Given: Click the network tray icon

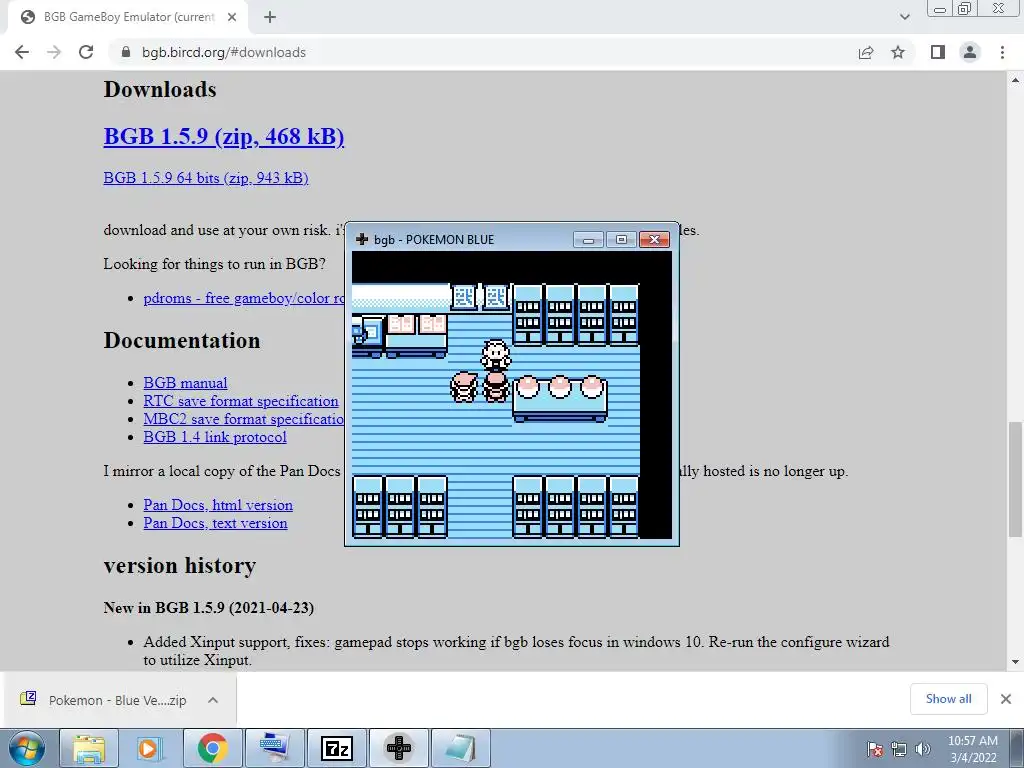Looking at the screenshot, I should tap(899, 749).
